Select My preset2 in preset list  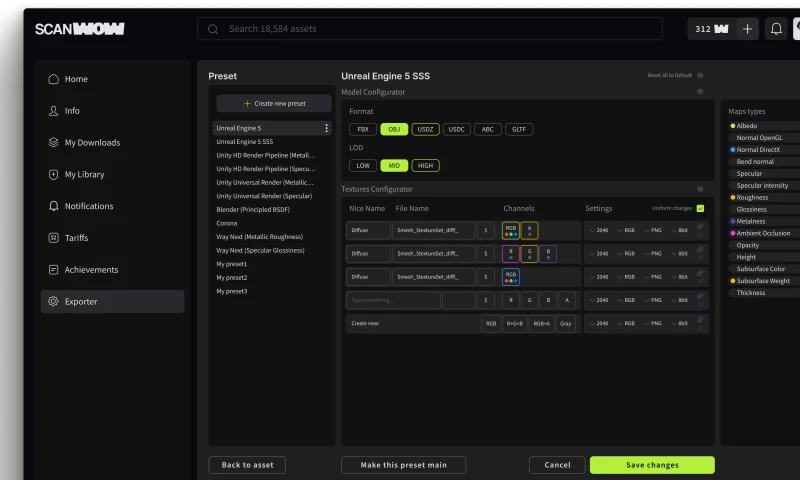pyautogui.click(x=232, y=277)
